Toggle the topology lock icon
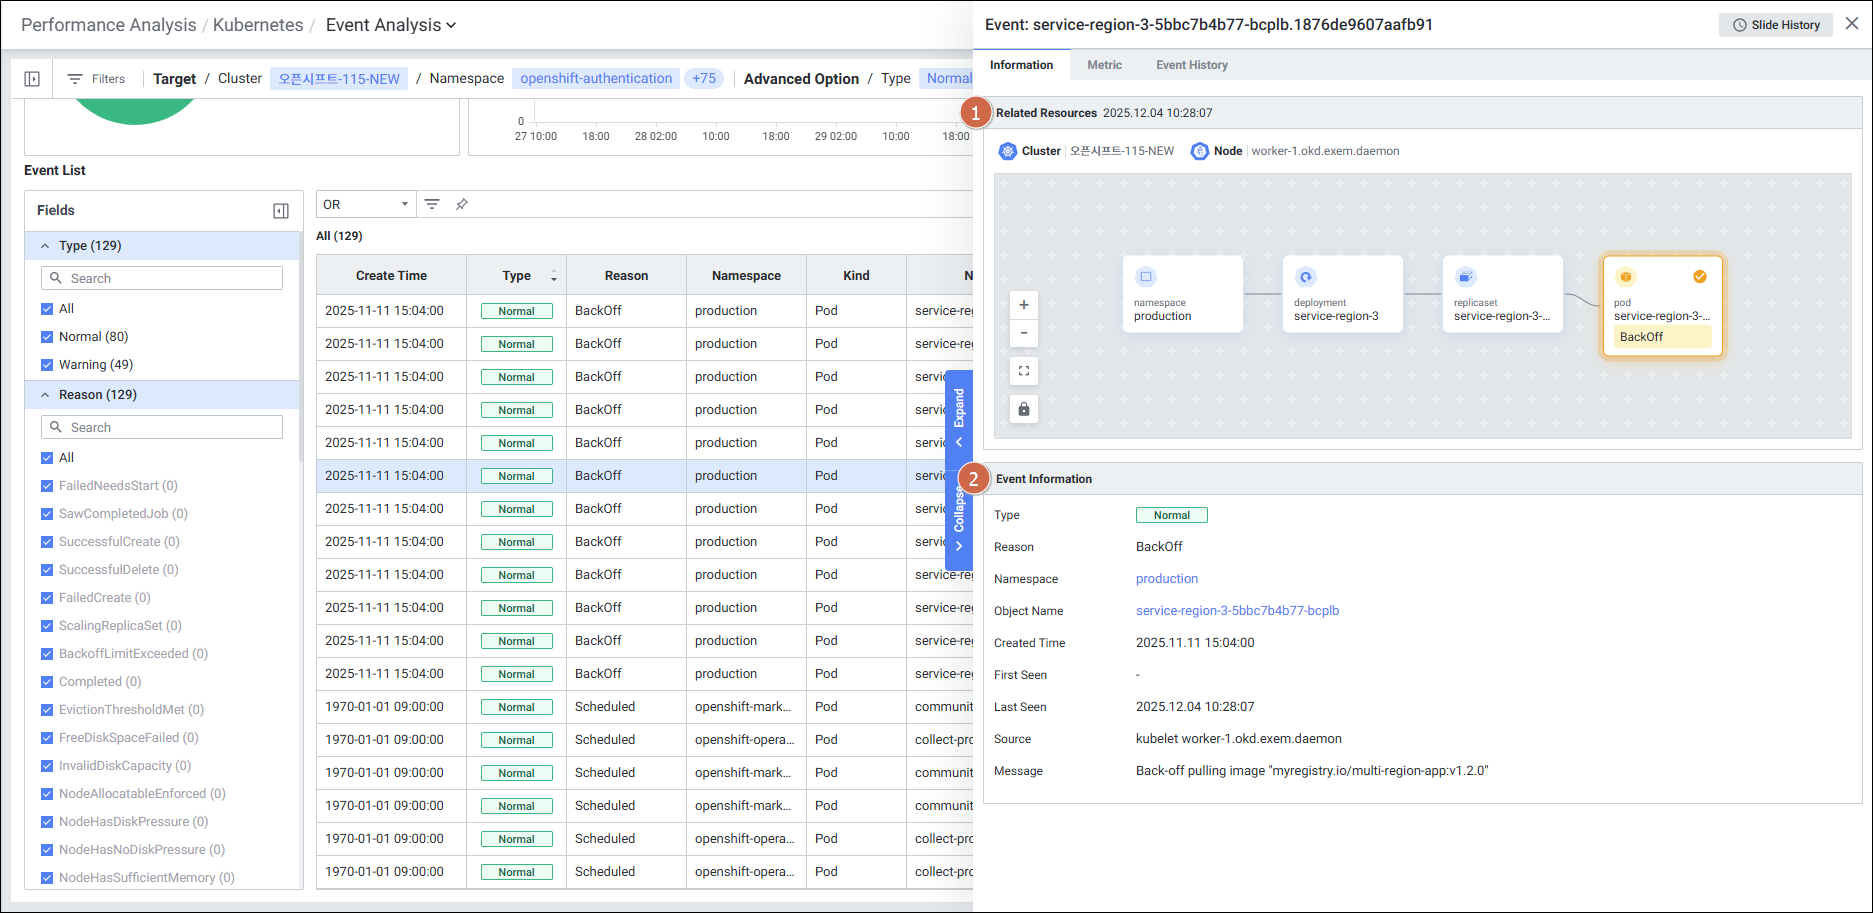 [x=1023, y=409]
